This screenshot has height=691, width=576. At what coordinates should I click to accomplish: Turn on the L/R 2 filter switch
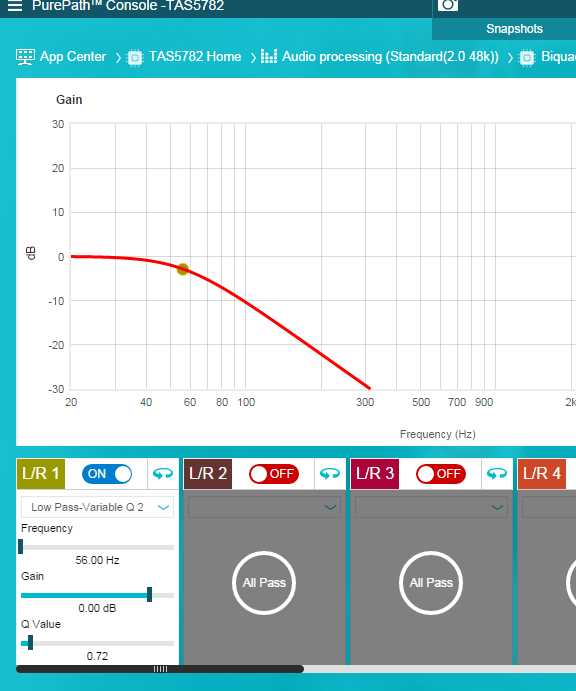pyautogui.click(x=274, y=474)
